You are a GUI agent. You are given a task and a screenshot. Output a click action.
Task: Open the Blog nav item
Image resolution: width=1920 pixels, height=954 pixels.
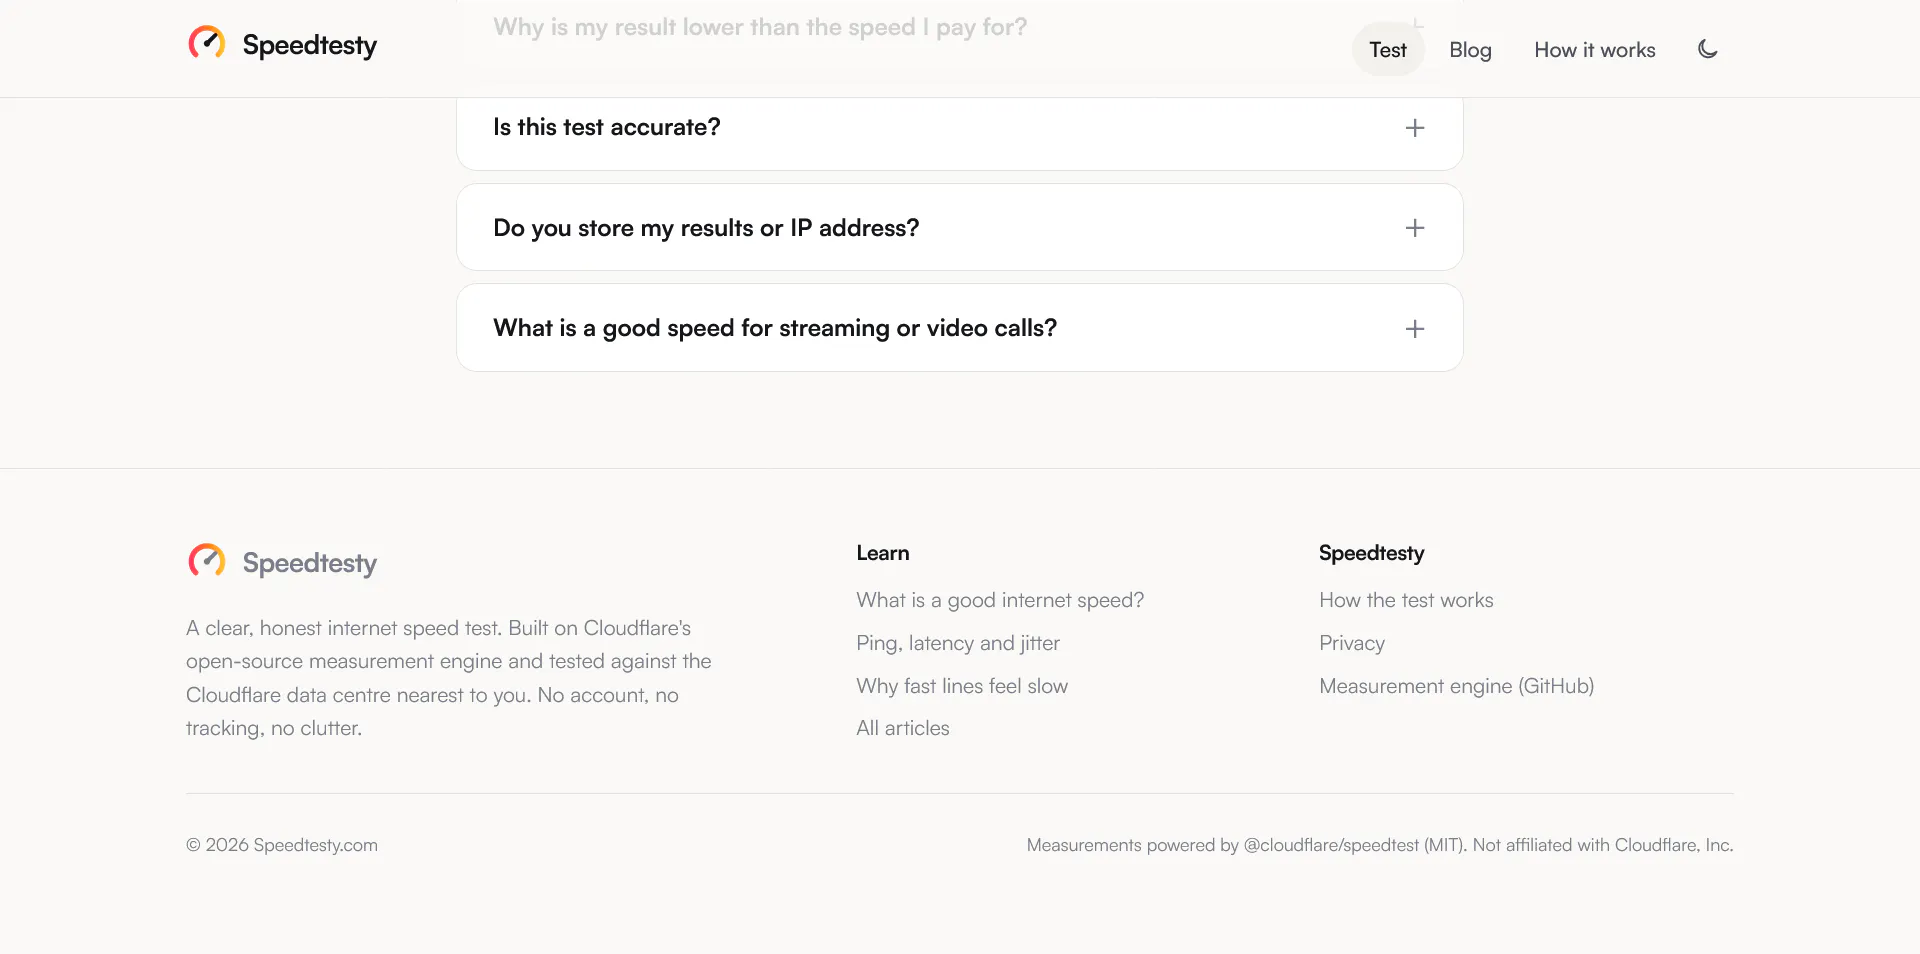tap(1470, 50)
